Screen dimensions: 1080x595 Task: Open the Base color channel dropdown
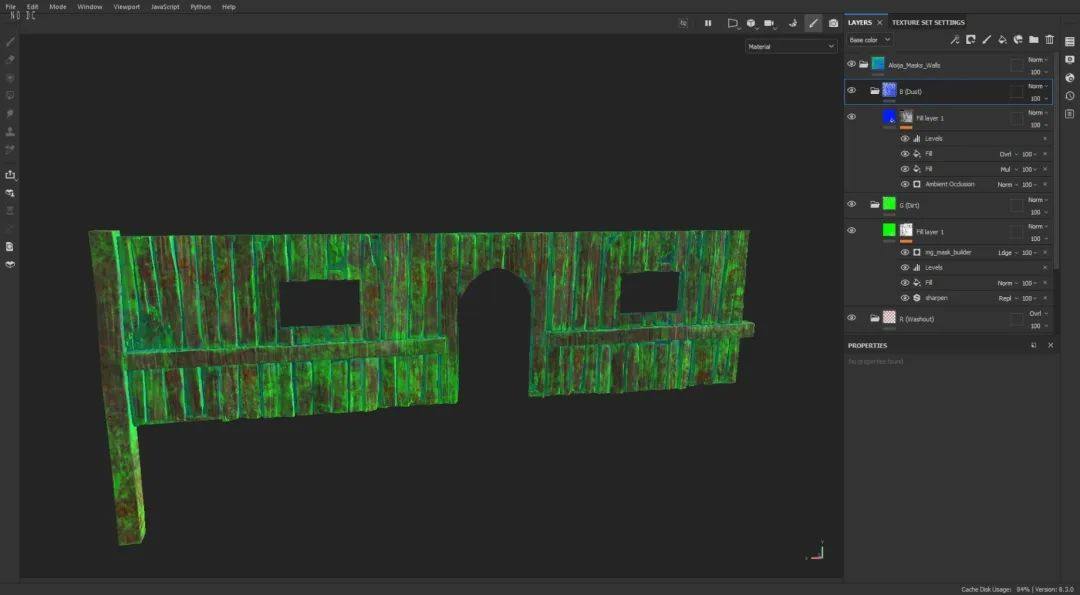point(869,40)
